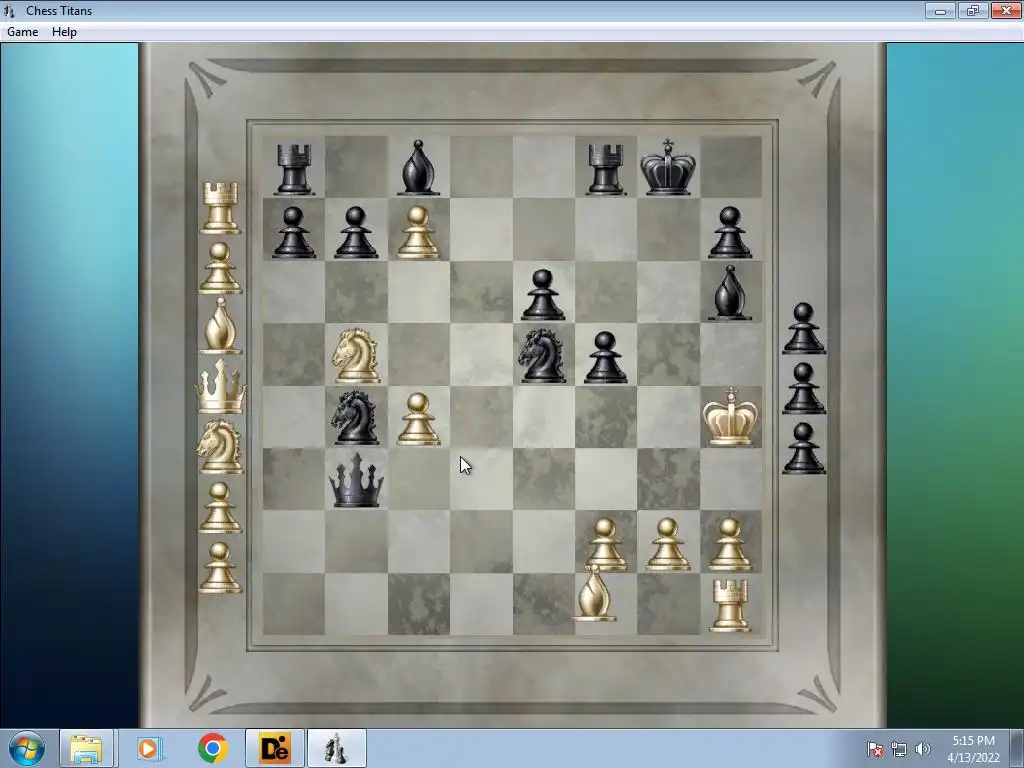
Task: Click the captured white rook beside the board
Action: pos(220,208)
